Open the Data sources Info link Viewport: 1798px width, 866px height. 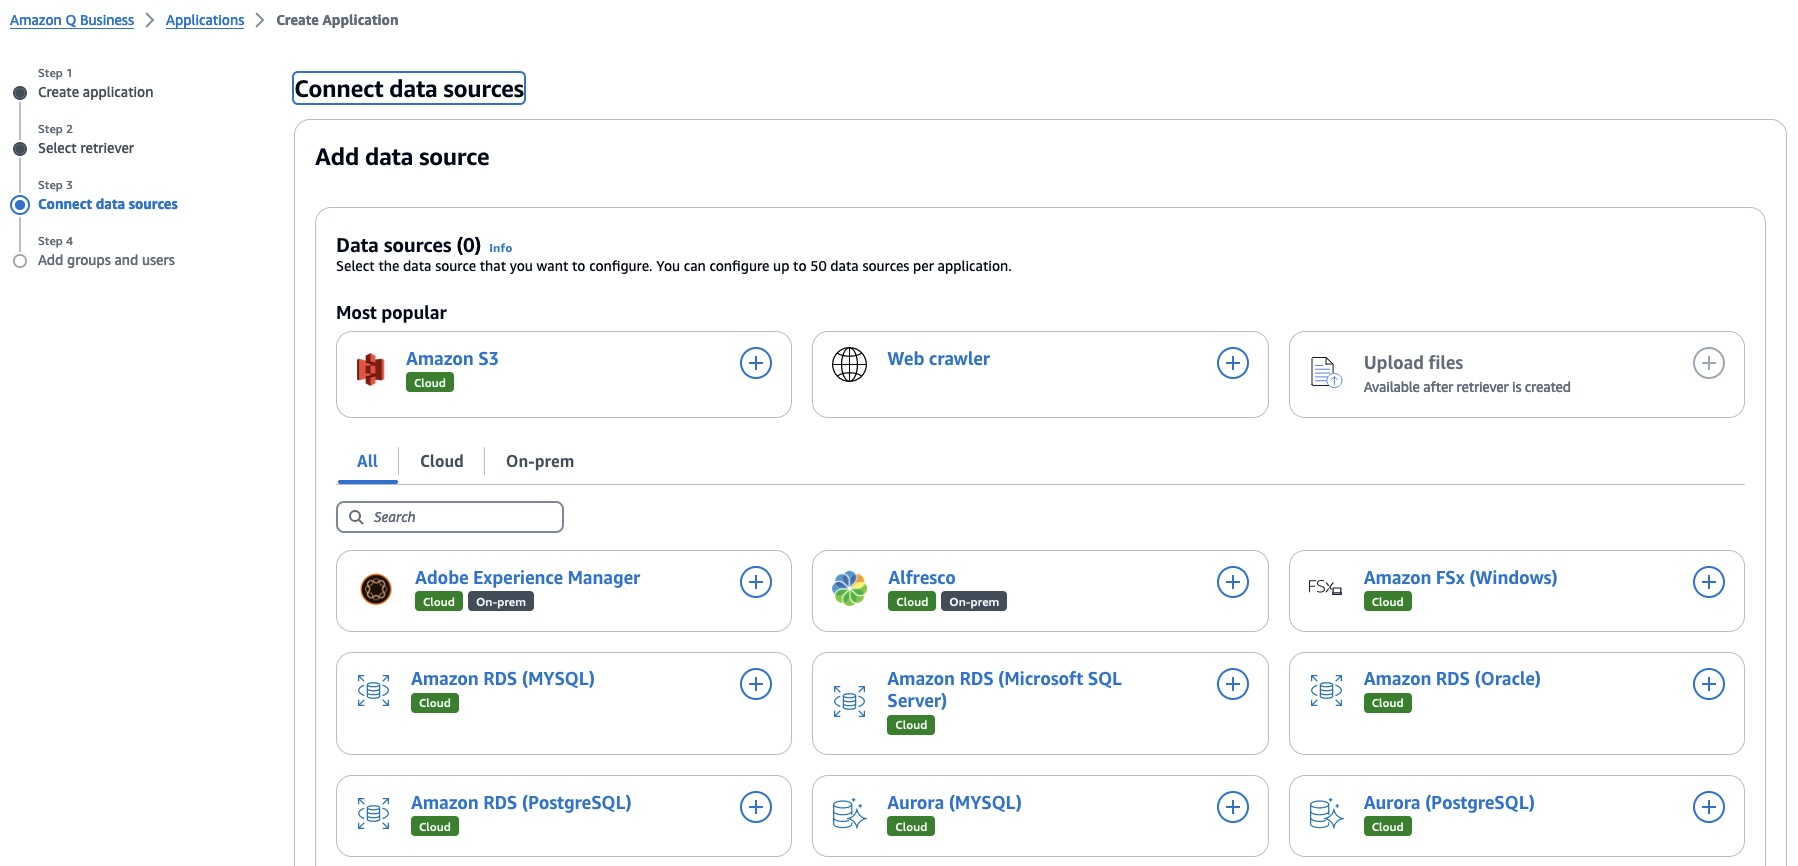click(500, 248)
